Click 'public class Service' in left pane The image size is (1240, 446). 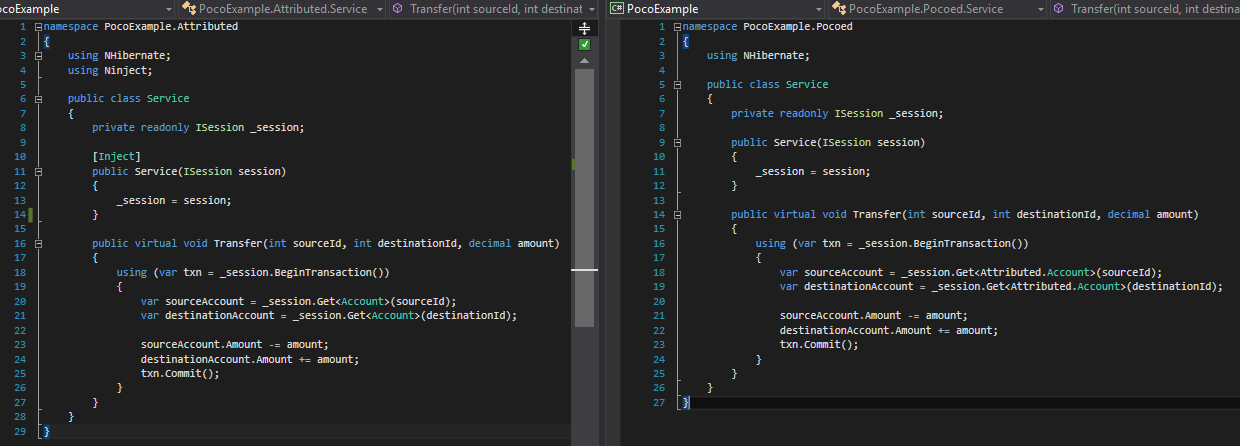[129, 99]
